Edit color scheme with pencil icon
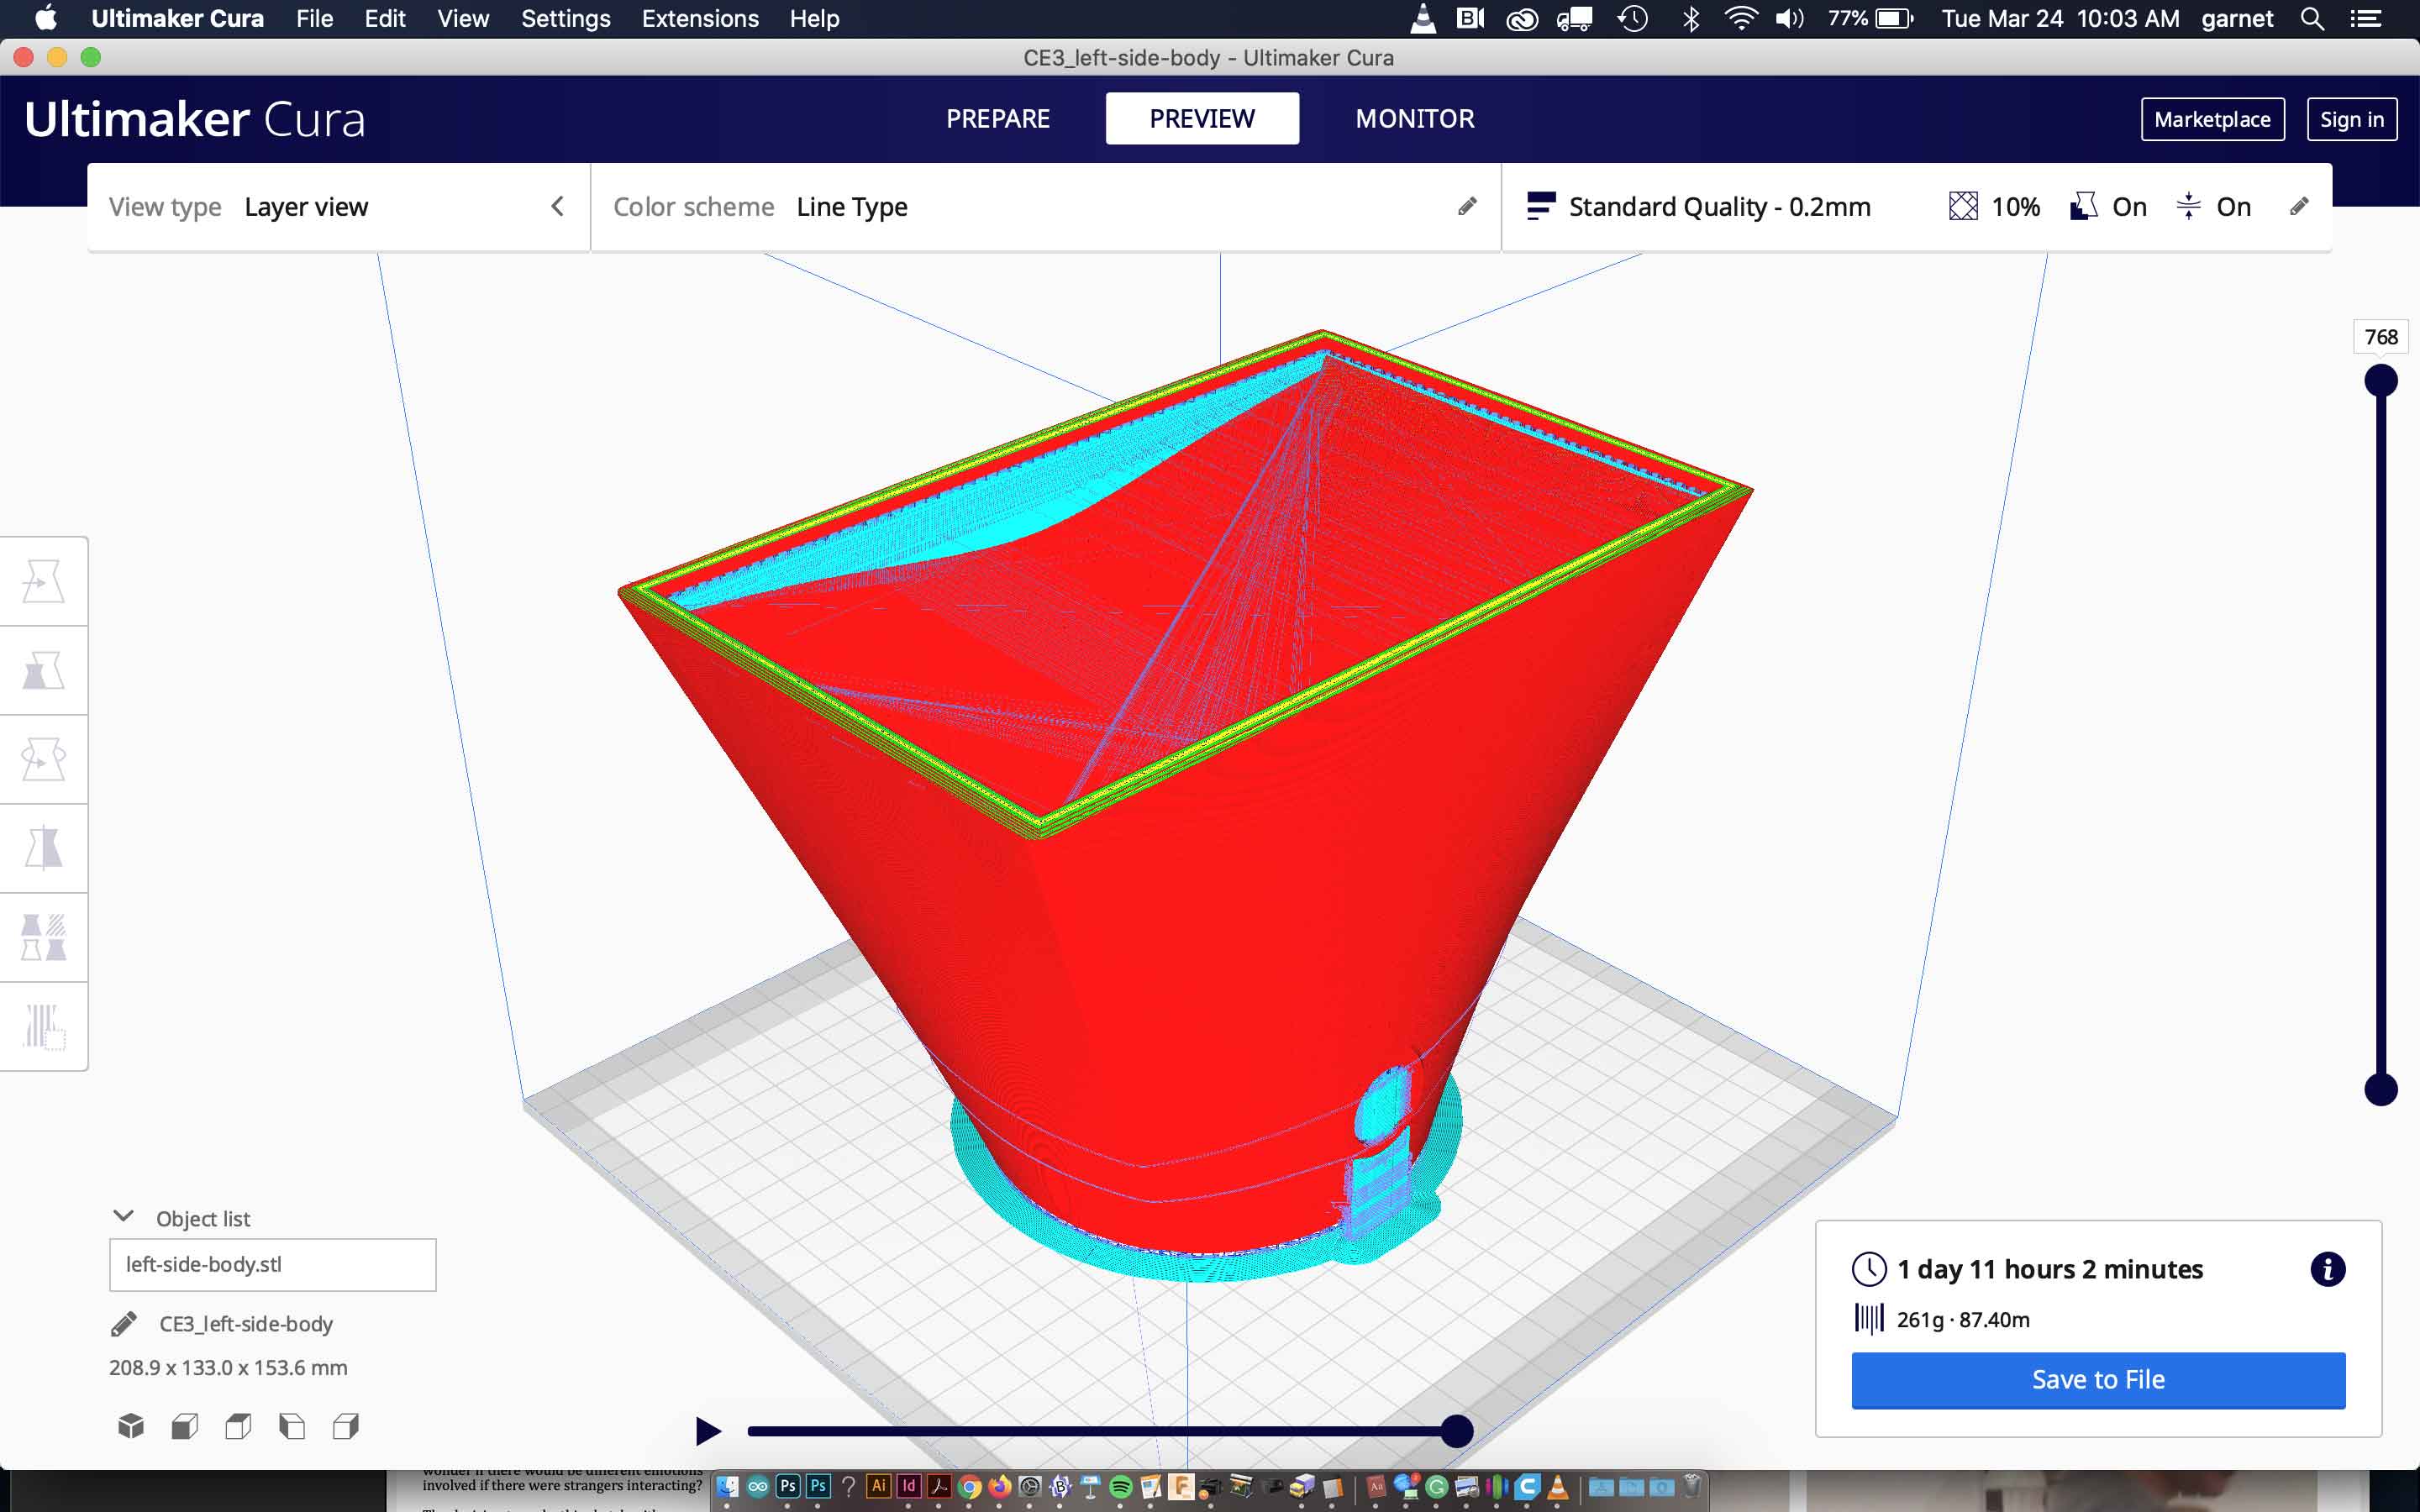 (1467, 206)
